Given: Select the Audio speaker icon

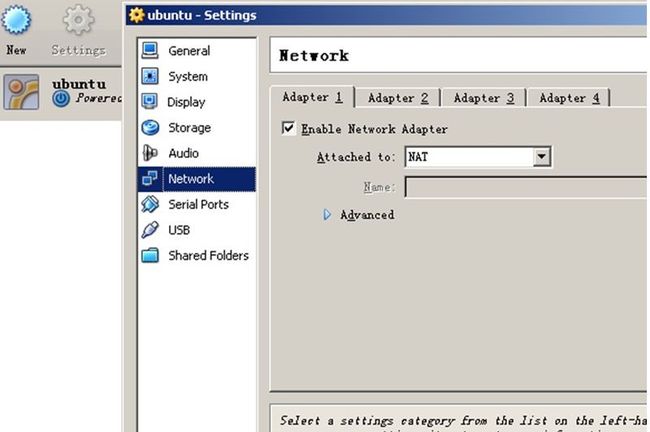Looking at the screenshot, I should pyautogui.click(x=150, y=153).
